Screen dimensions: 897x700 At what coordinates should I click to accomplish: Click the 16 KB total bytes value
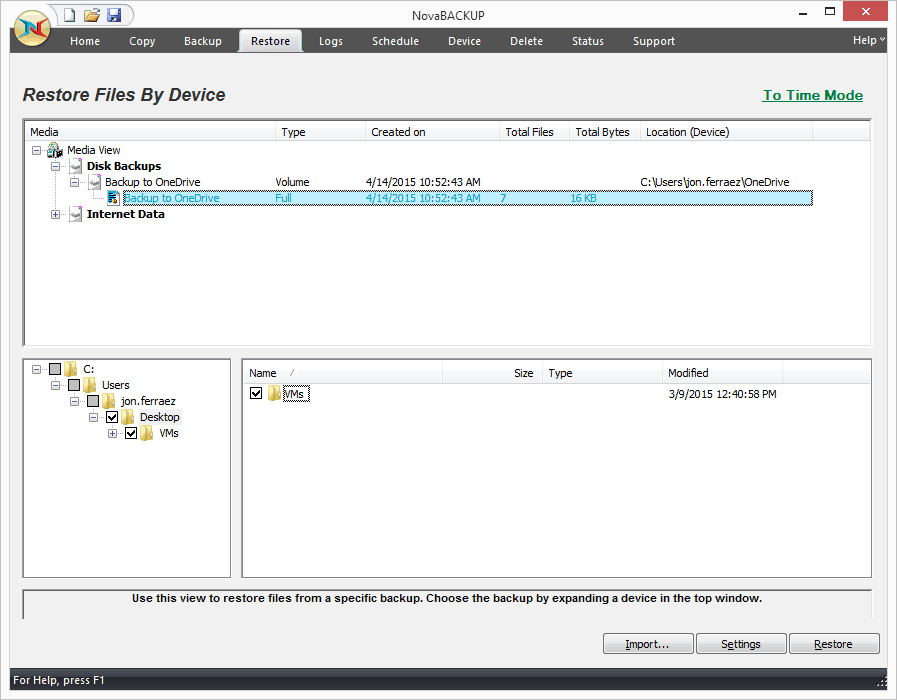point(584,198)
